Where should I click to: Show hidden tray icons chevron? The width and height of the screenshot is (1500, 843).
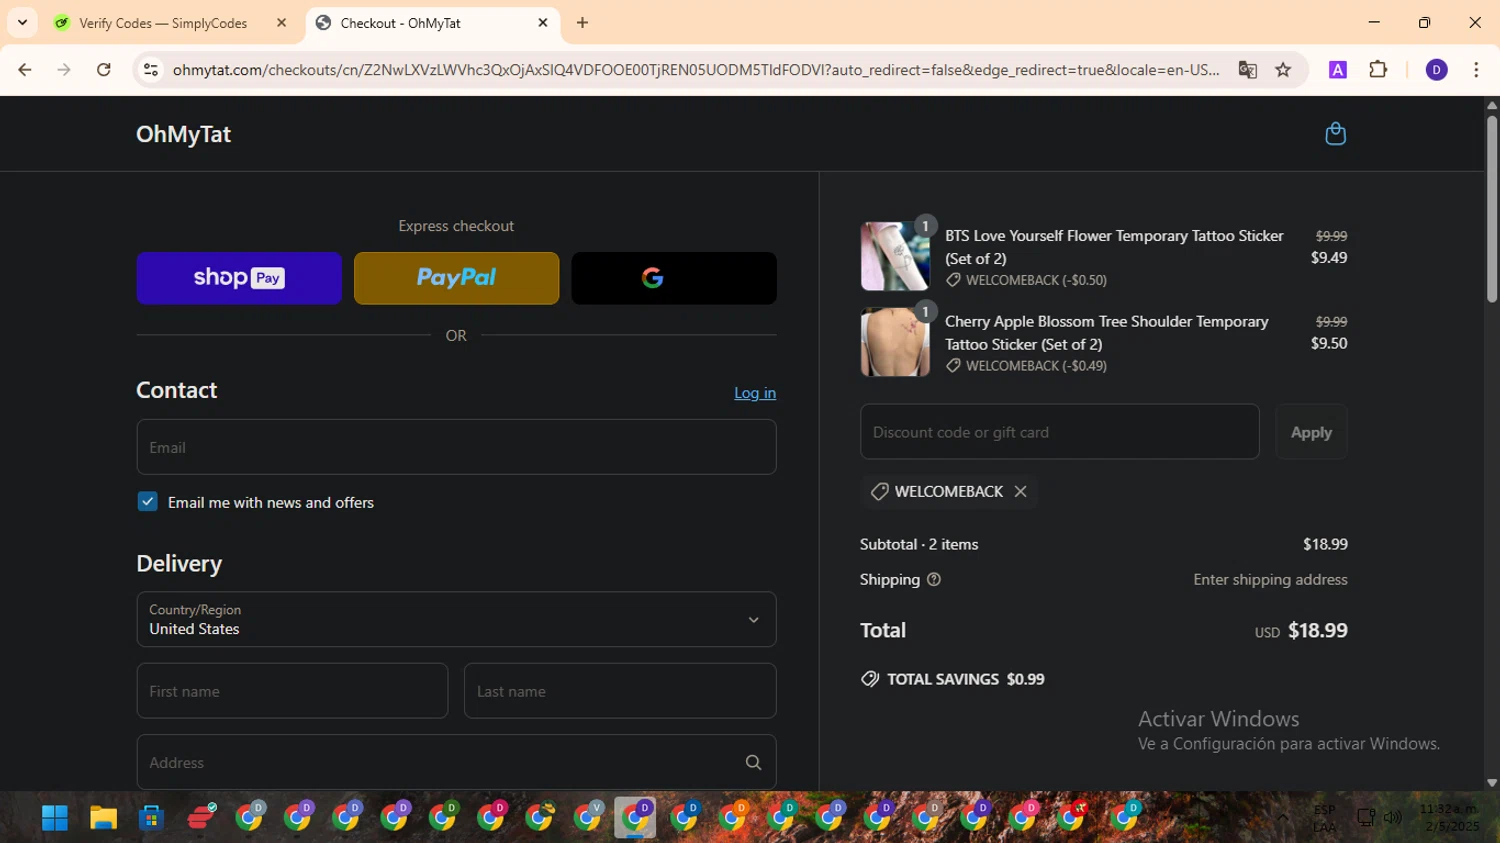click(x=1283, y=817)
